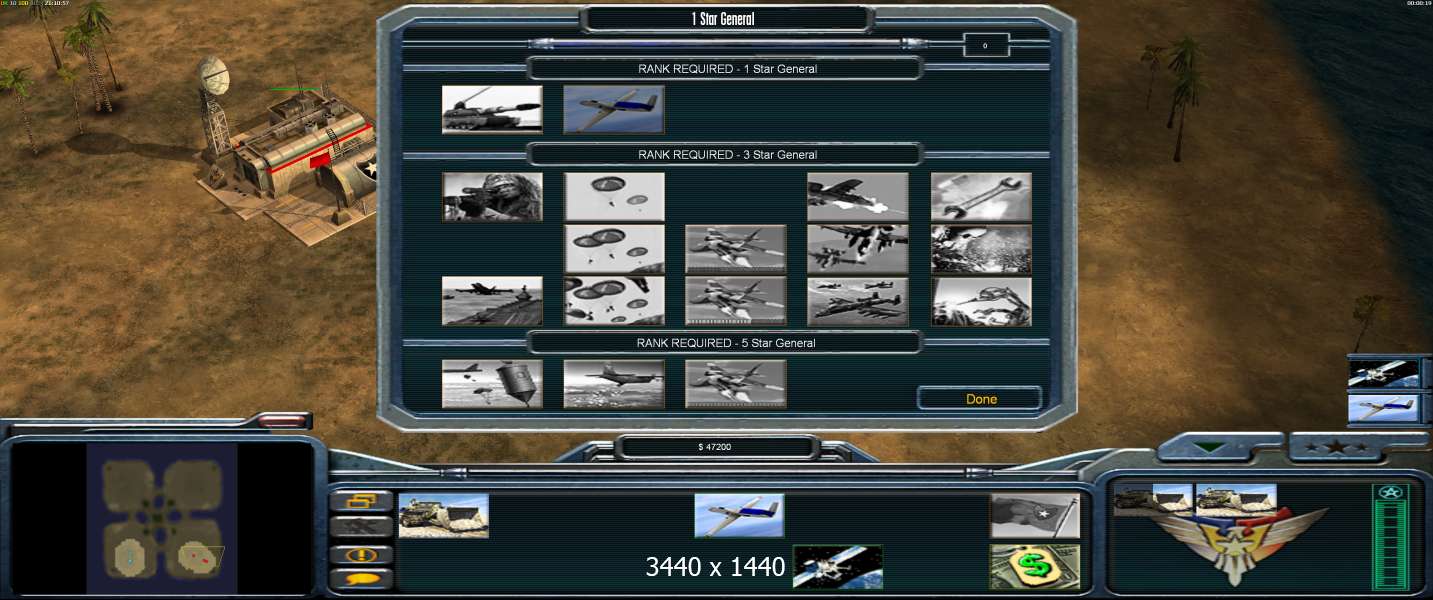Click 'RANK REQUIRED - 1 Star General' header
Screen dimensions: 1433x600
pos(727,69)
